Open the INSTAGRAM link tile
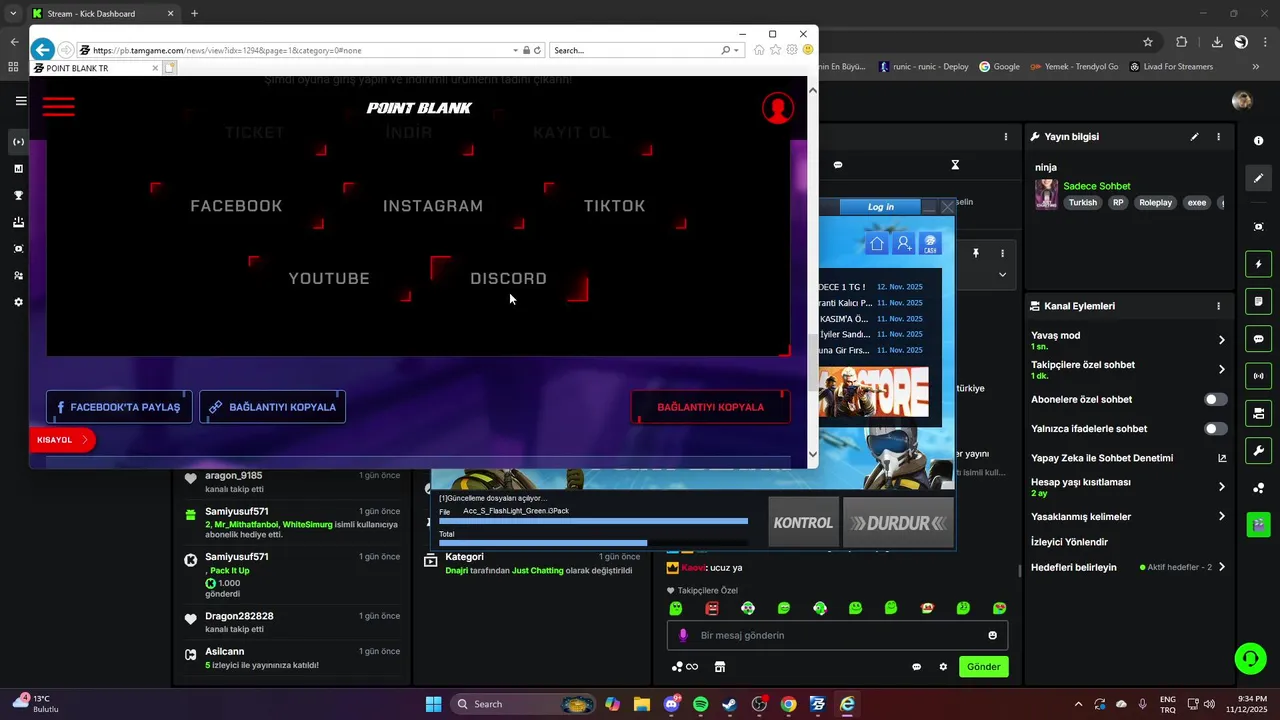Image resolution: width=1280 pixels, height=720 pixels. [x=433, y=206]
